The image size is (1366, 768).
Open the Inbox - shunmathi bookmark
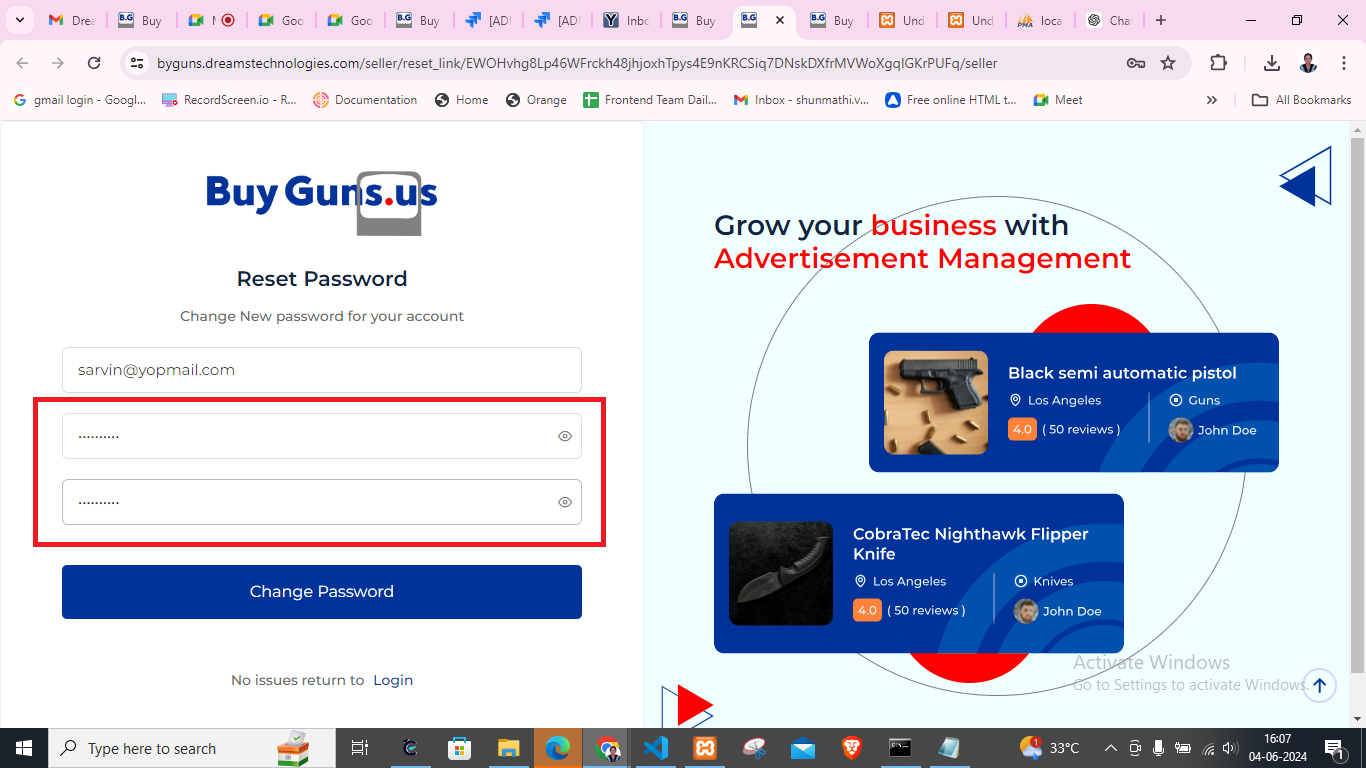(801, 100)
